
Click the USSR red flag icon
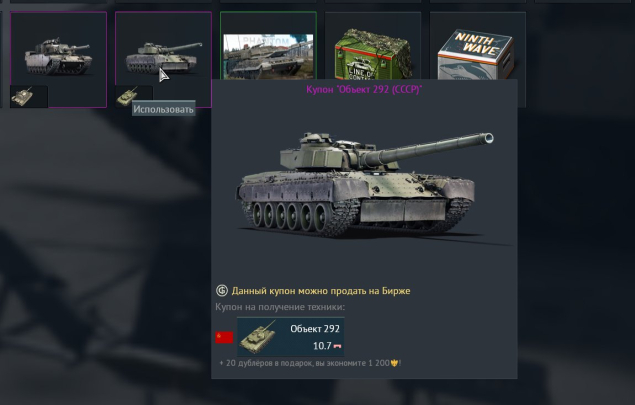click(224, 337)
